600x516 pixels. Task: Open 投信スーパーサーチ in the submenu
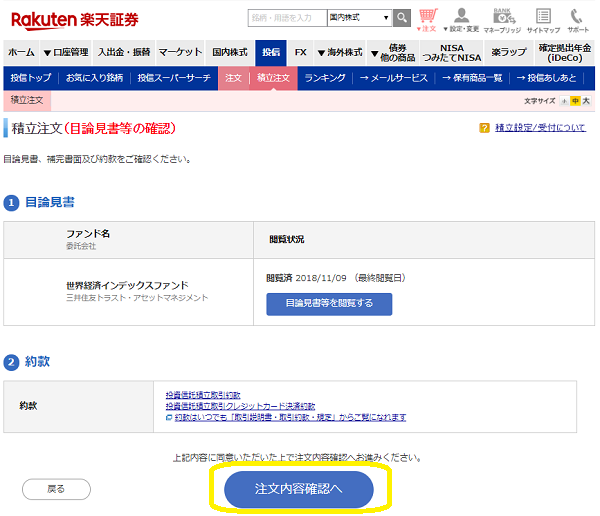click(x=174, y=78)
